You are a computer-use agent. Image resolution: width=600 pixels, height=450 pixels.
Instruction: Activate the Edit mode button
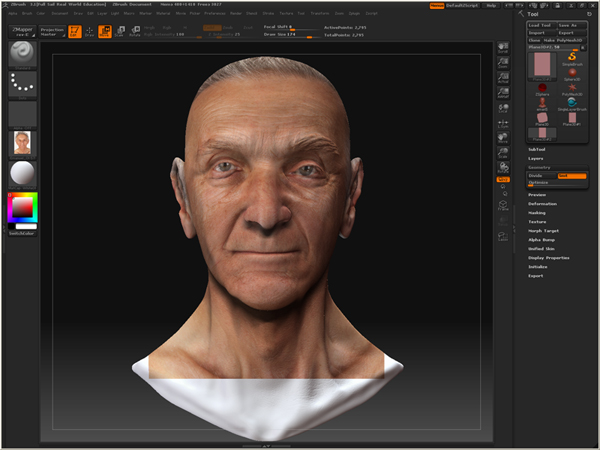click(x=75, y=31)
